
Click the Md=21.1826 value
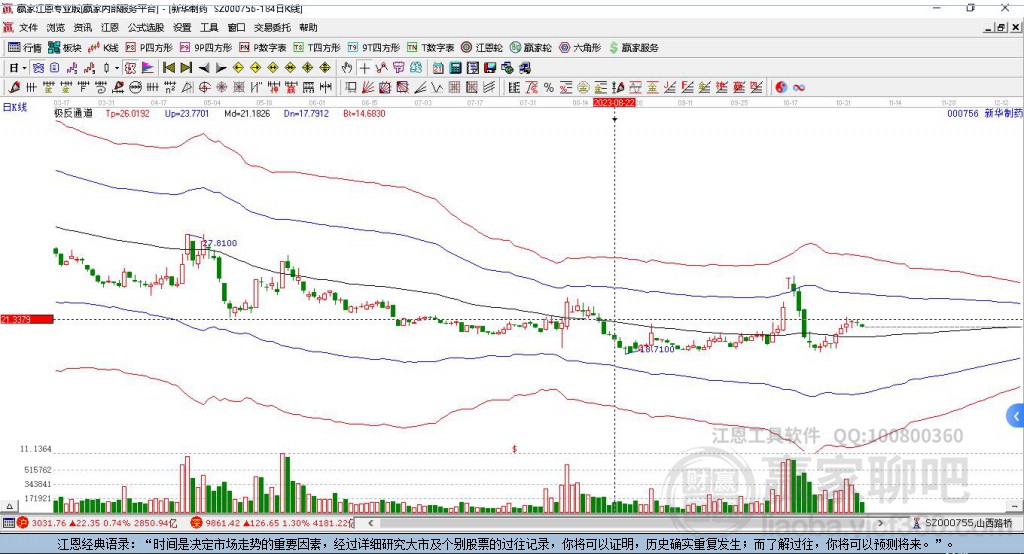[247, 114]
